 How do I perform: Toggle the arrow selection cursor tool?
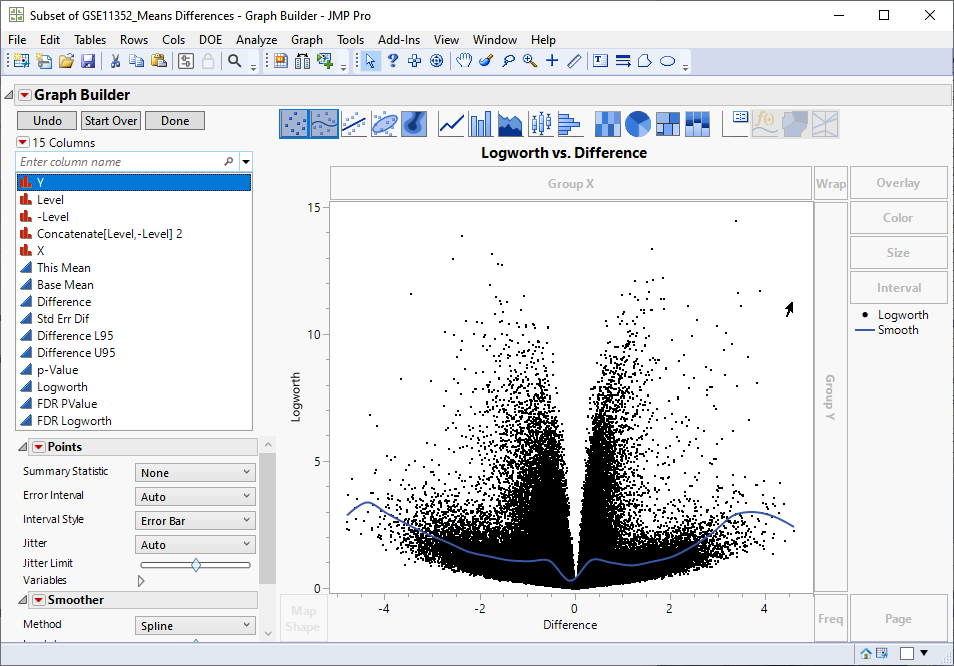(370, 61)
